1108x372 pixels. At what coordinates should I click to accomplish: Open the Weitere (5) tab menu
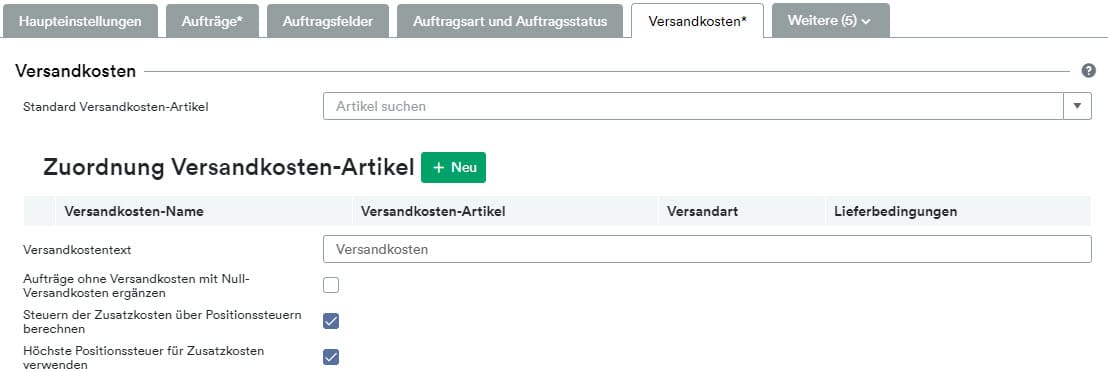[830, 21]
